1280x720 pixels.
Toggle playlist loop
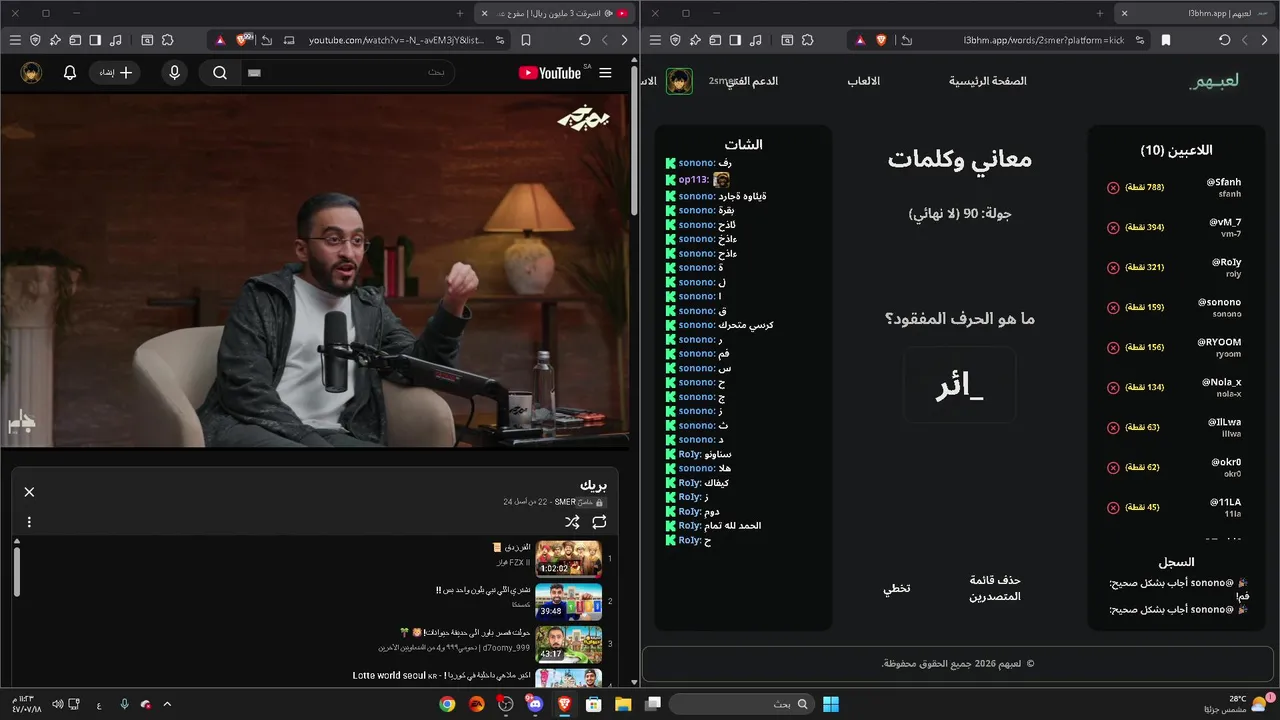pos(599,522)
